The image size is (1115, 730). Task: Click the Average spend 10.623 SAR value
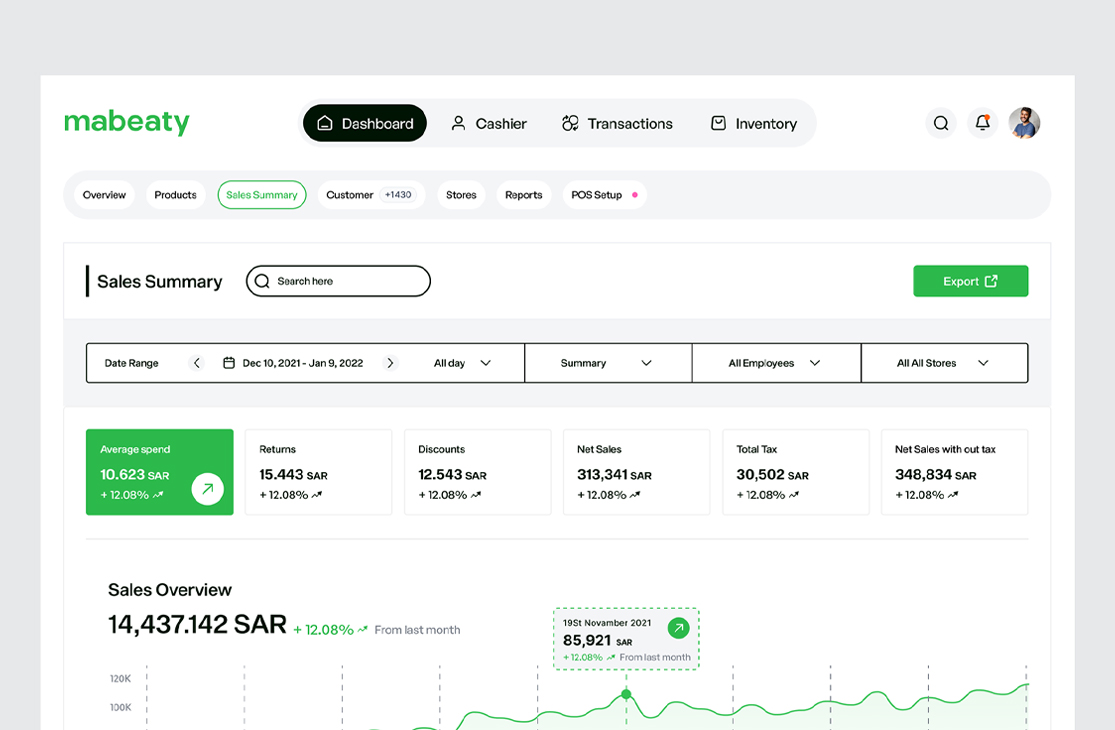point(134,475)
